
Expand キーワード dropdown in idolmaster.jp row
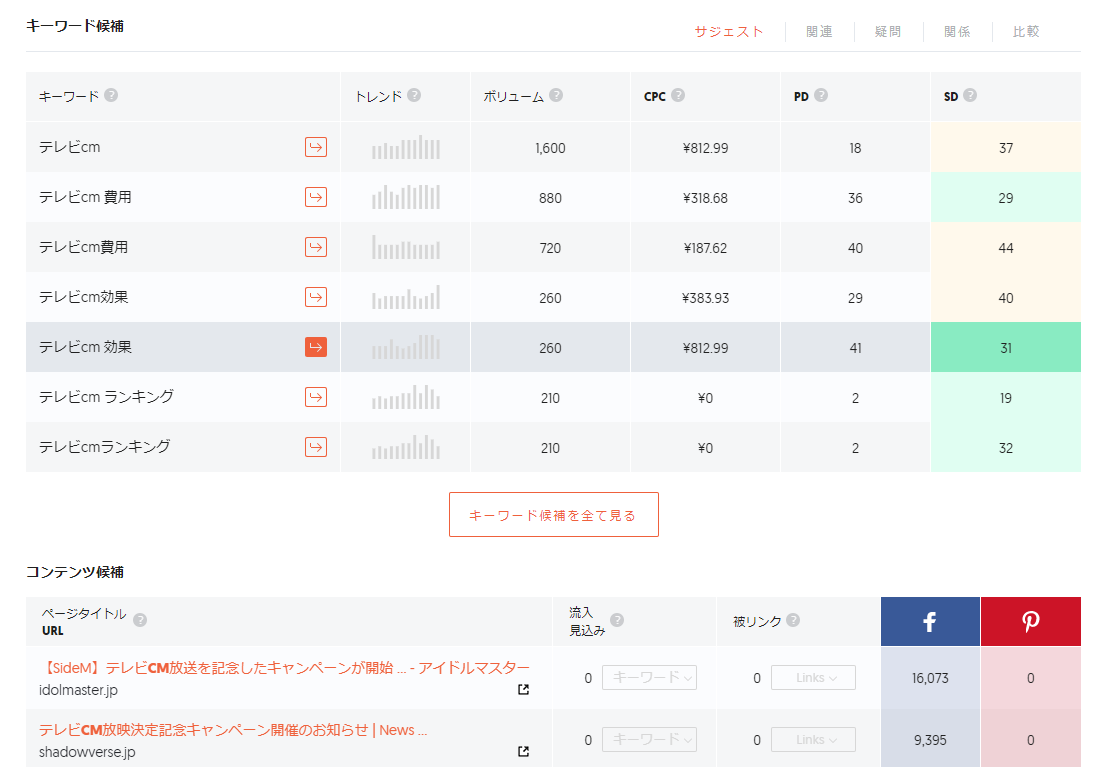click(650, 677)
